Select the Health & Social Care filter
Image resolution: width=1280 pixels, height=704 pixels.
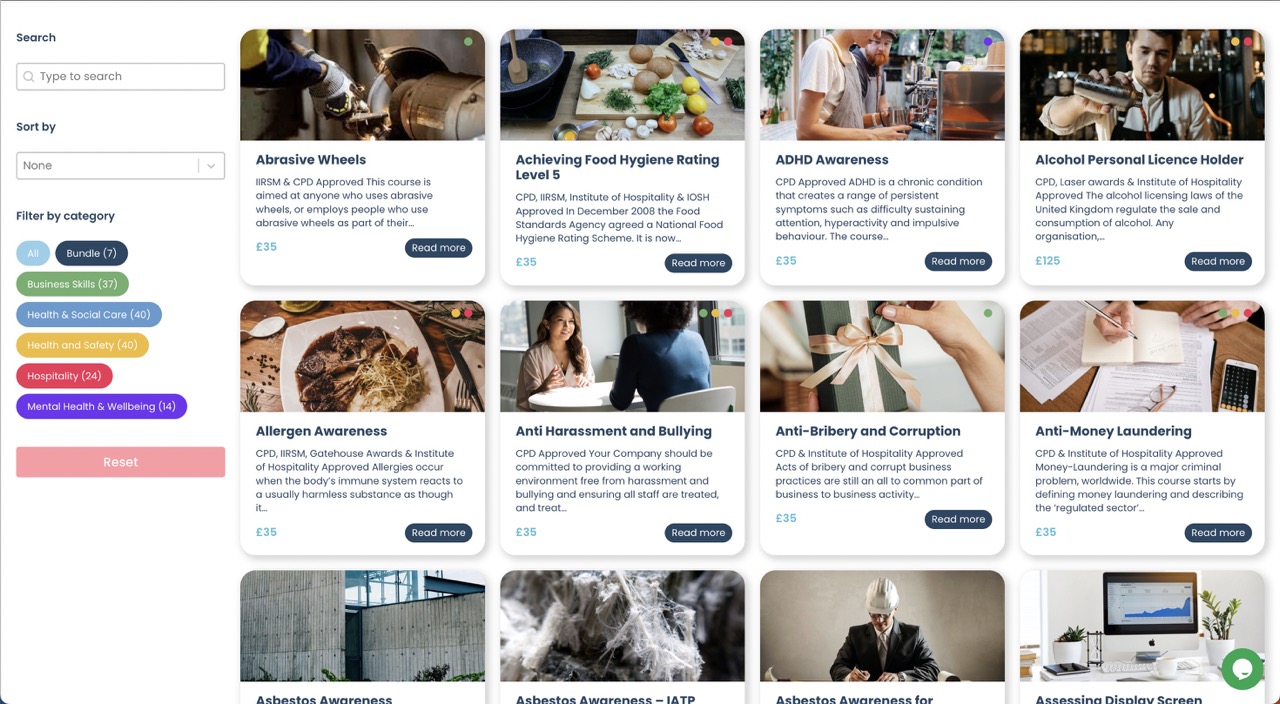pos(89,315)
